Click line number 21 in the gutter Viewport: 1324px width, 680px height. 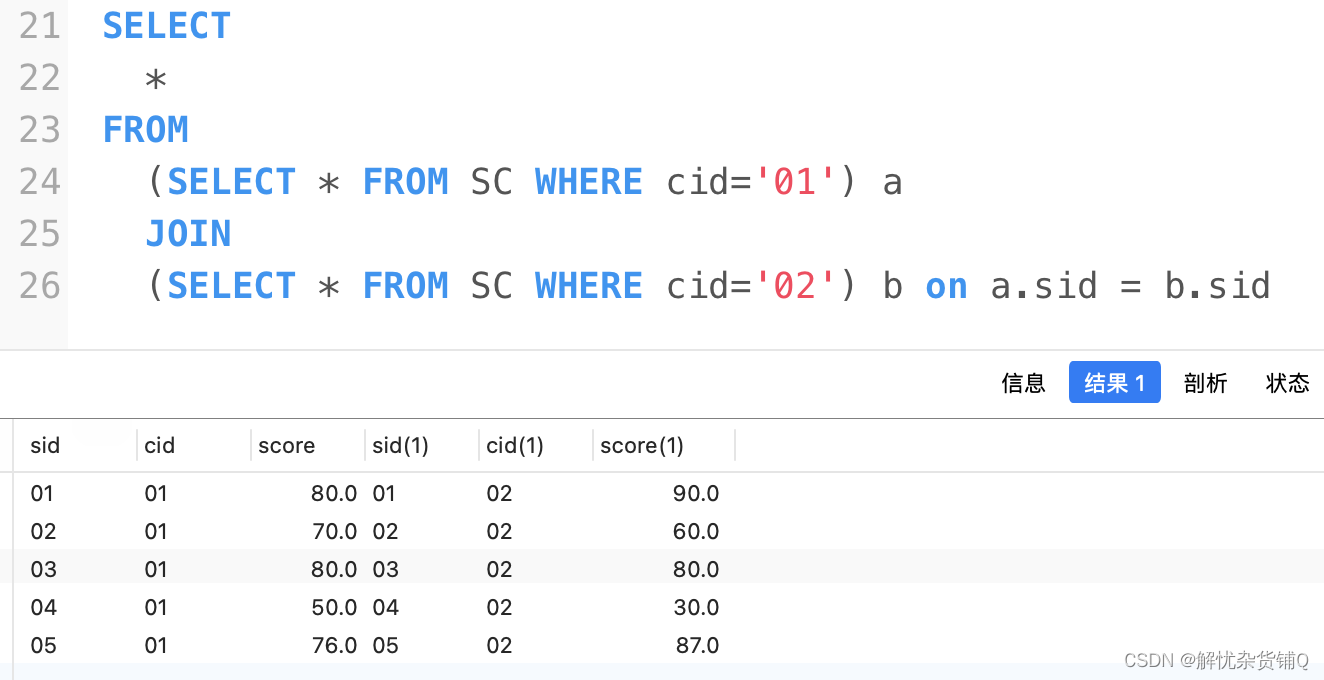40,26
